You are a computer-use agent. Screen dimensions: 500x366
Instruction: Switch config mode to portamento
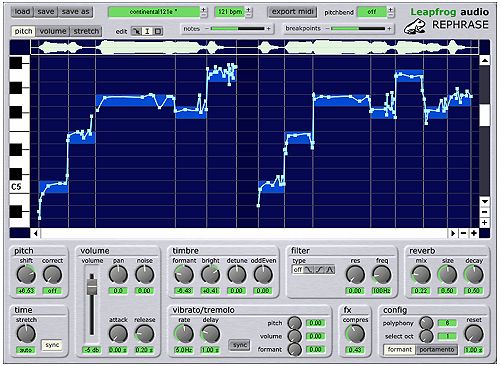[x=437, y=350]
